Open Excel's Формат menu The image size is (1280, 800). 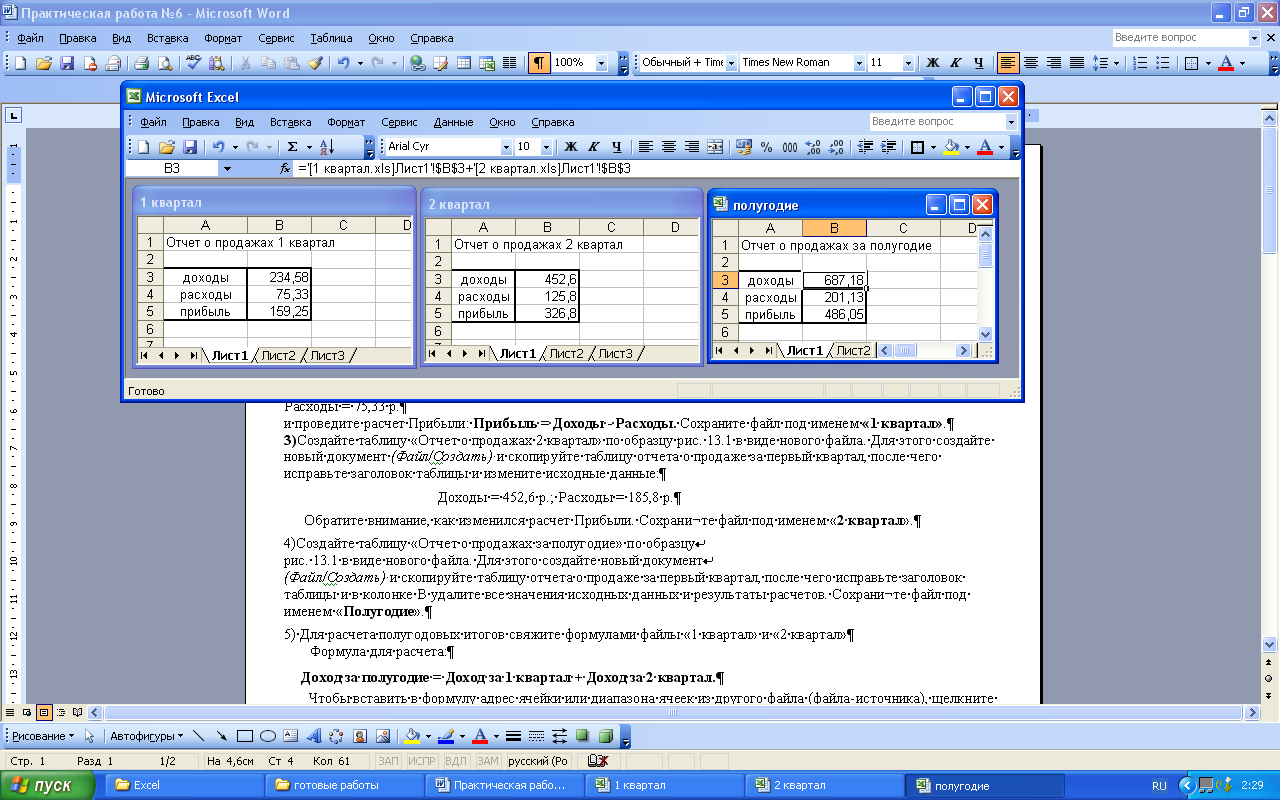(x=346, y=122)
